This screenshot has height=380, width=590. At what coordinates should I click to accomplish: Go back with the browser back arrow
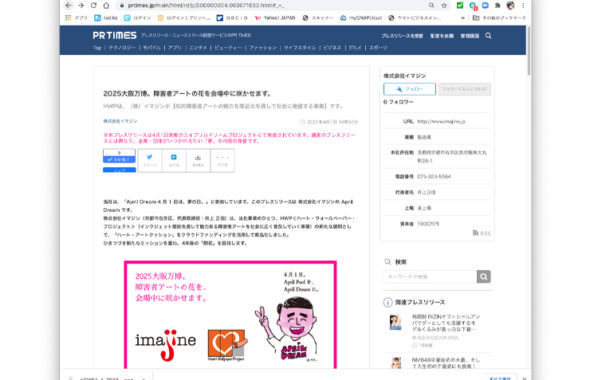[68, 5]
